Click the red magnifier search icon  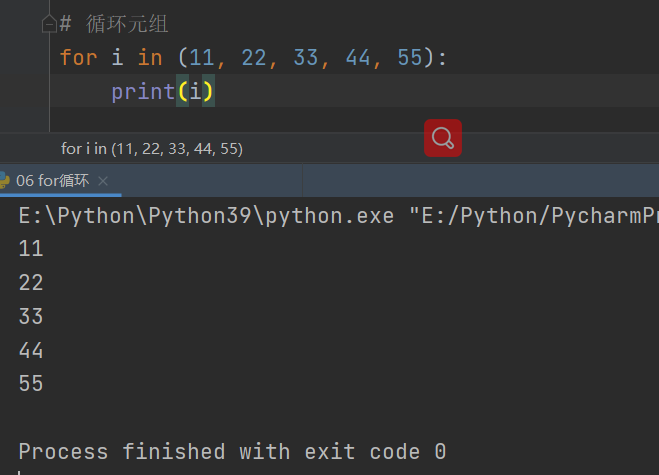click(x=442, y=138)
